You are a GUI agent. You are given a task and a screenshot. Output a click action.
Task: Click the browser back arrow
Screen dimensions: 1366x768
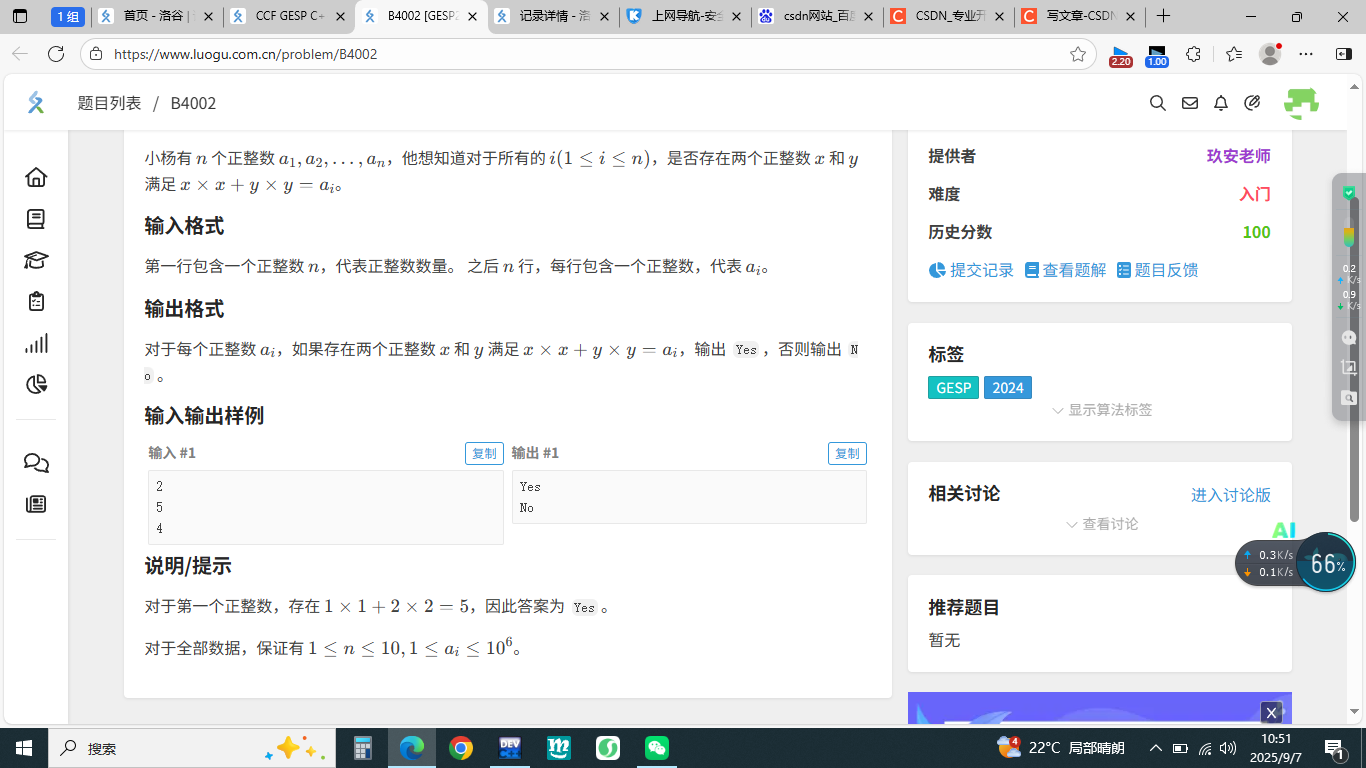point(20,54)
